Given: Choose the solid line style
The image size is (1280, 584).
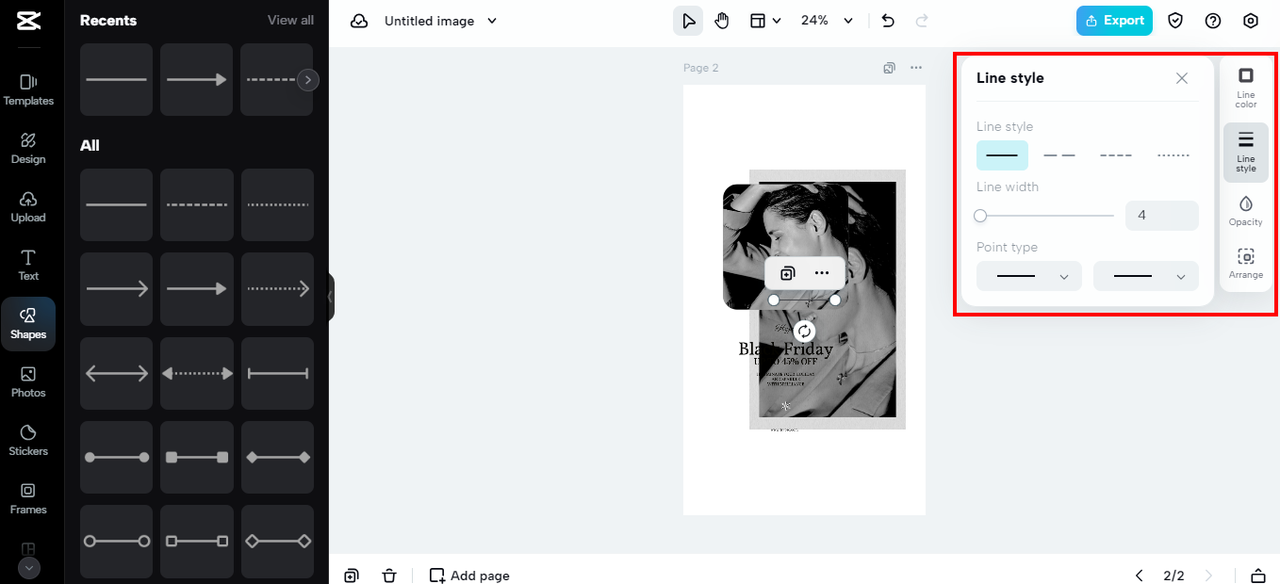Looking at the screenshot, I should coord(1002,155).
